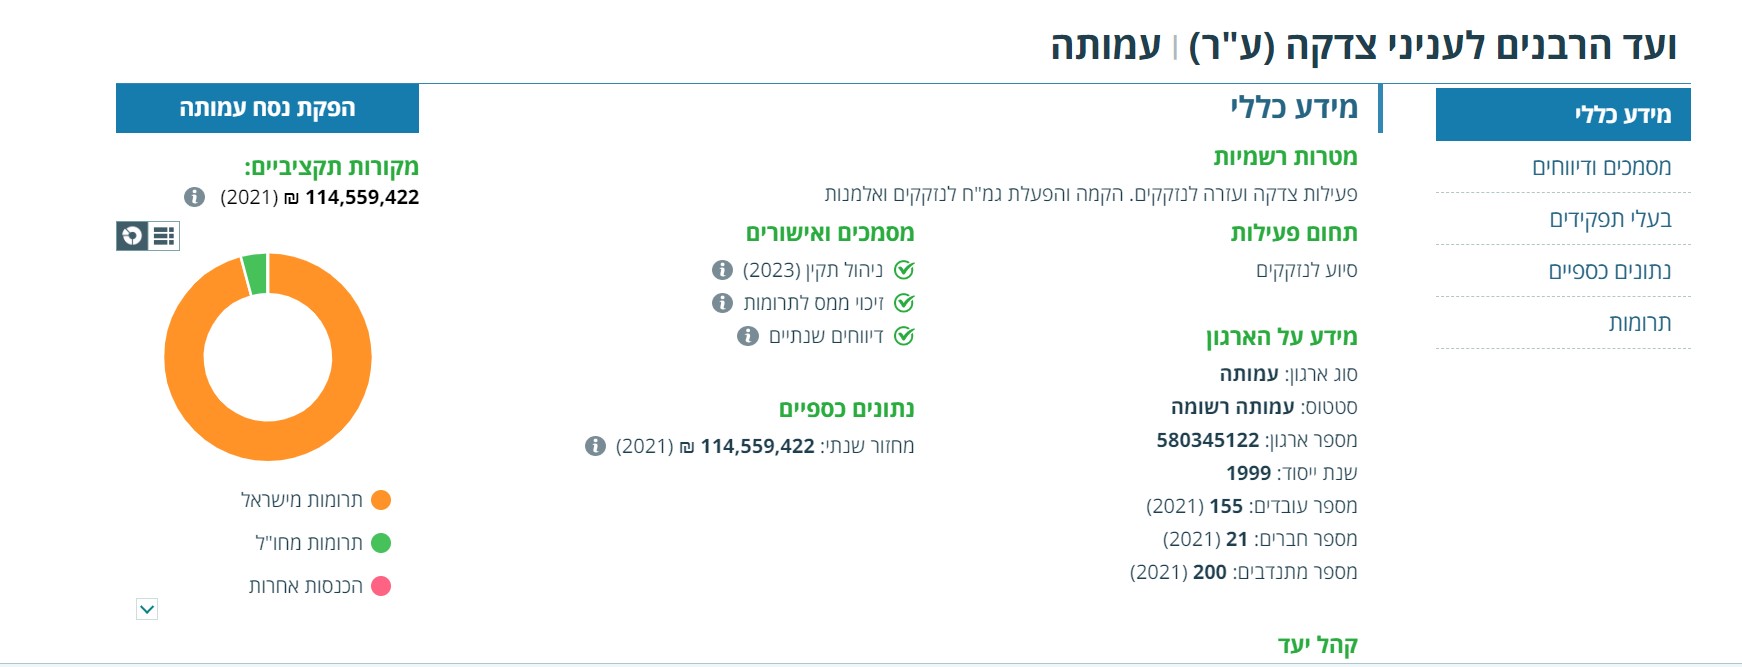Open the info icon beside מחזור שנתי
Screen dimensions: 1742x667
[x=595, y=446]
